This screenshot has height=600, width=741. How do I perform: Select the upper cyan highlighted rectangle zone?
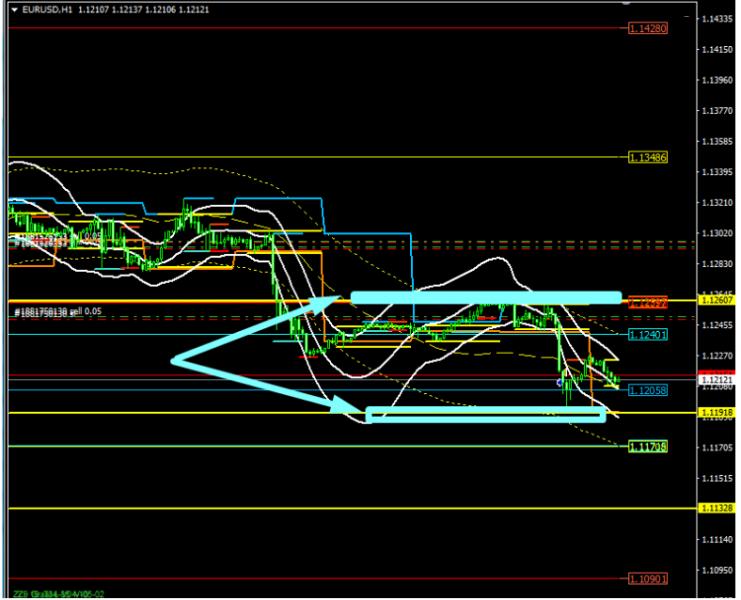coord(486,298)
